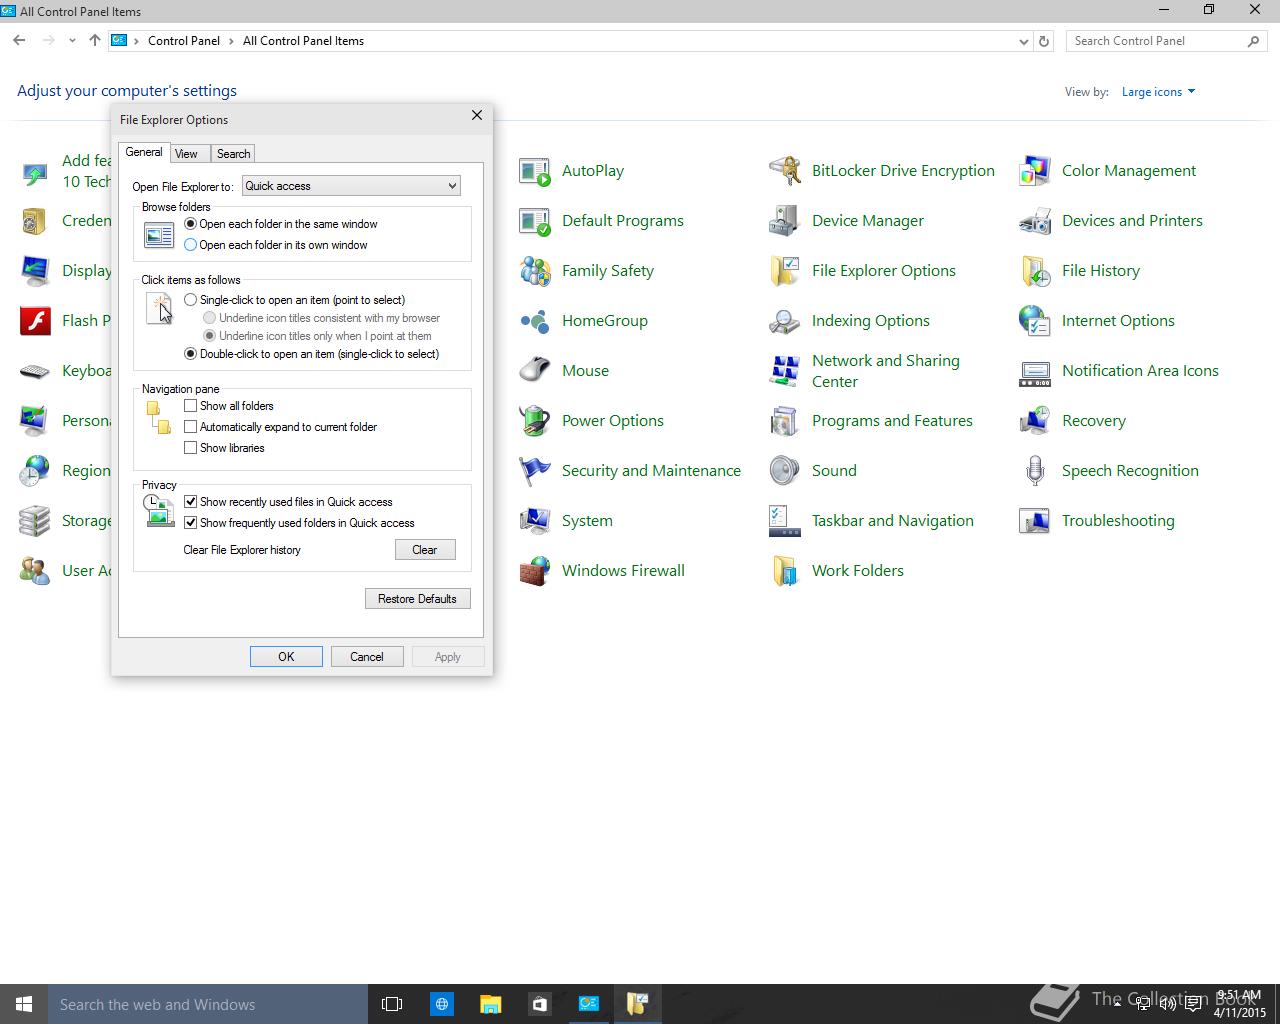The width and height of the screenshot is (1280, 1024).
Task: Click the Refresh button in address bar
Action: coord(1044,41)
